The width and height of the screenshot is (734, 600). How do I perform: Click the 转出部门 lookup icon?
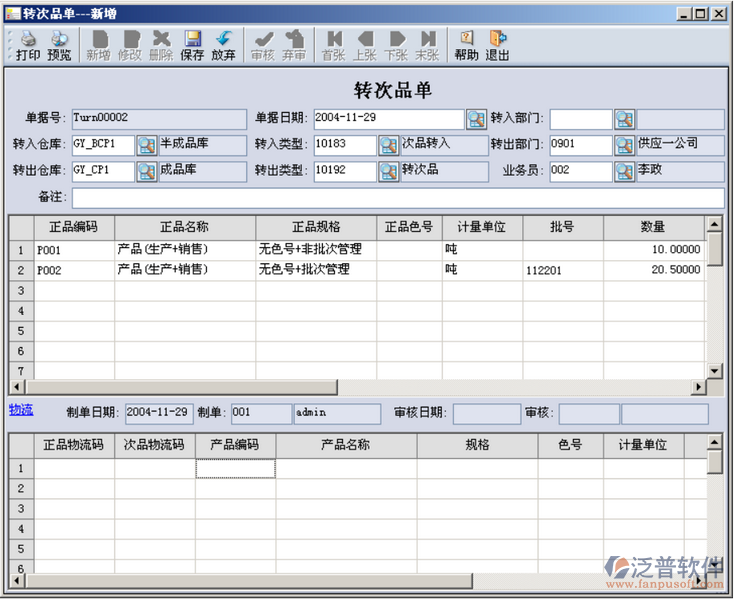[x=624, y=145]
